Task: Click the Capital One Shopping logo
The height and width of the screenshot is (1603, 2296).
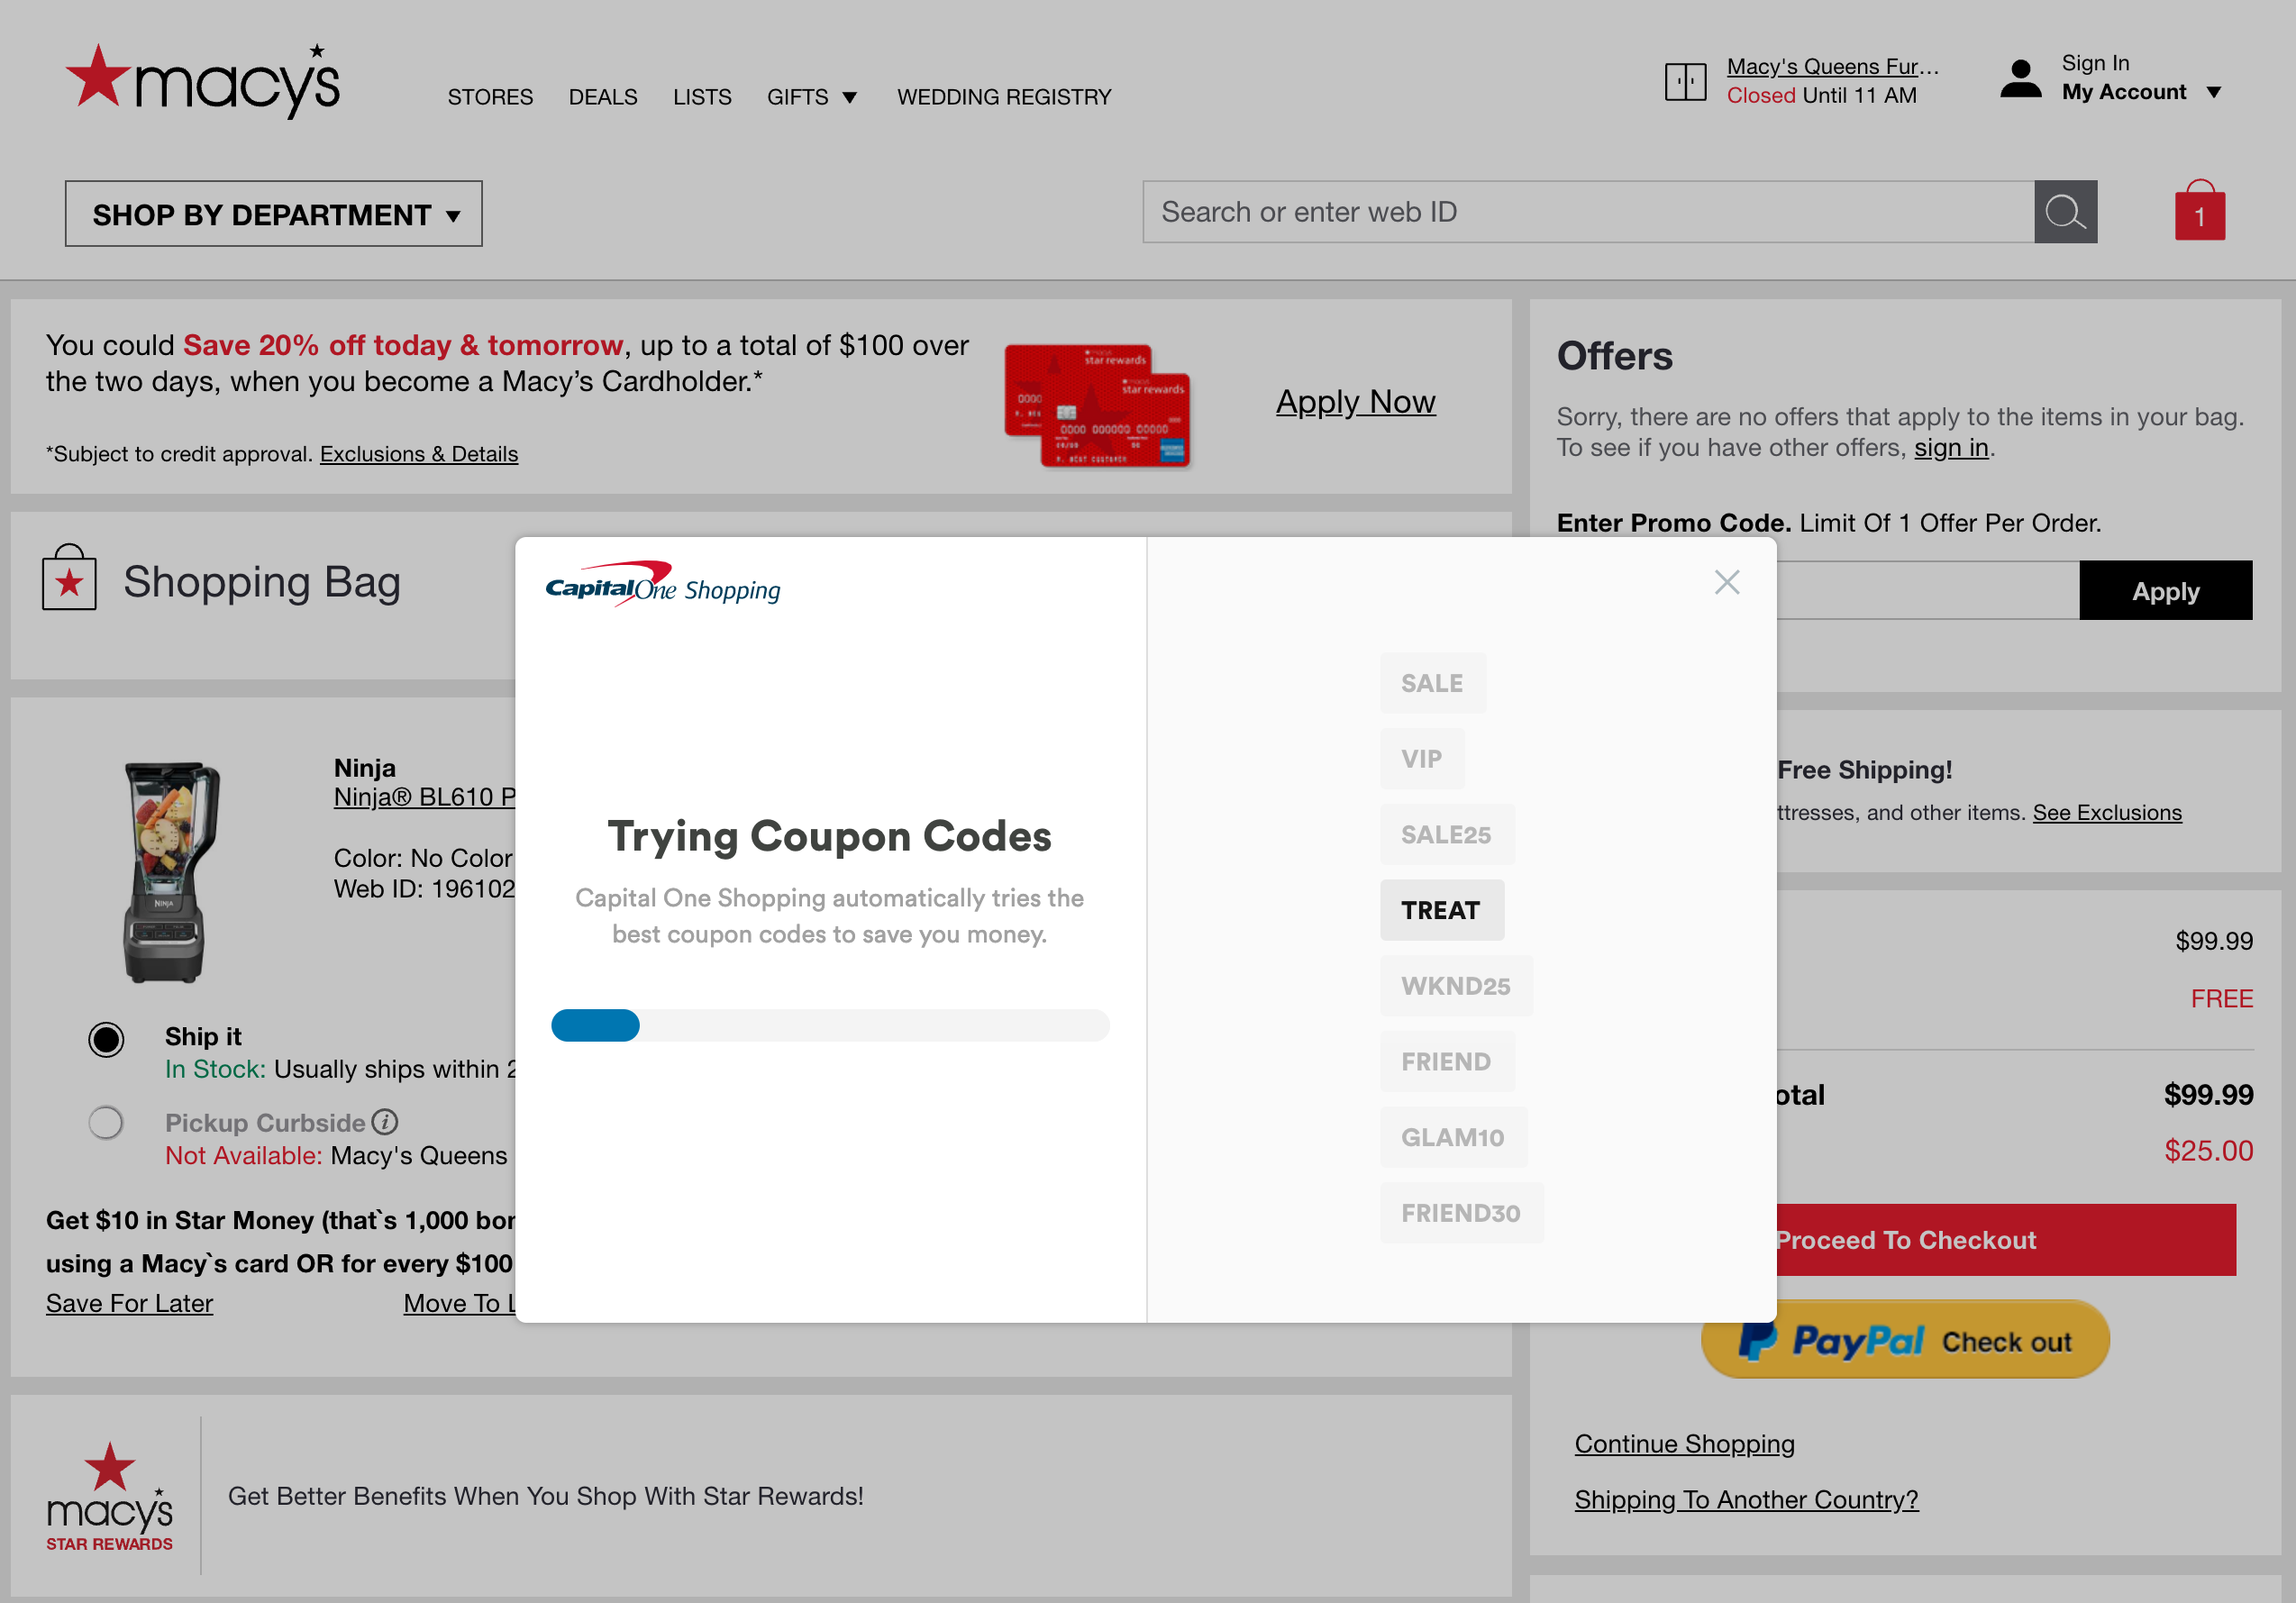Action: pyautogui.click(x=663, y=586)
